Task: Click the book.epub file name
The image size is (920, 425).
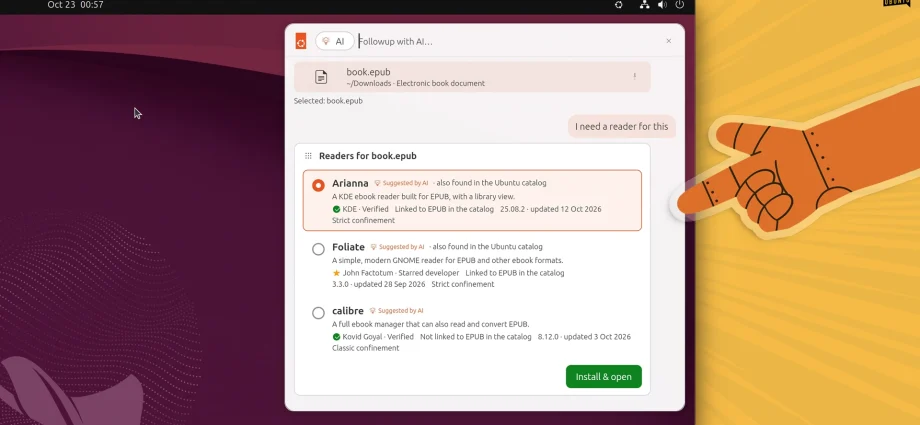Action: [x=368, y=72]
